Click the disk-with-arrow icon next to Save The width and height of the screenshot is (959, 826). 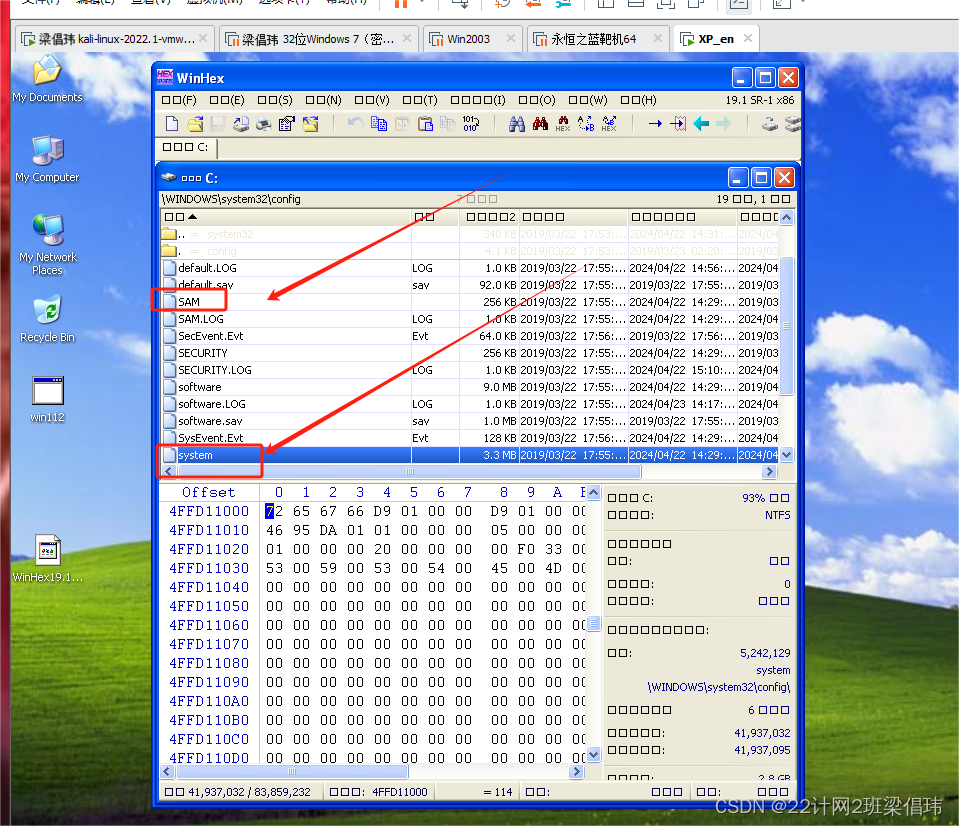tap(241, 124)
